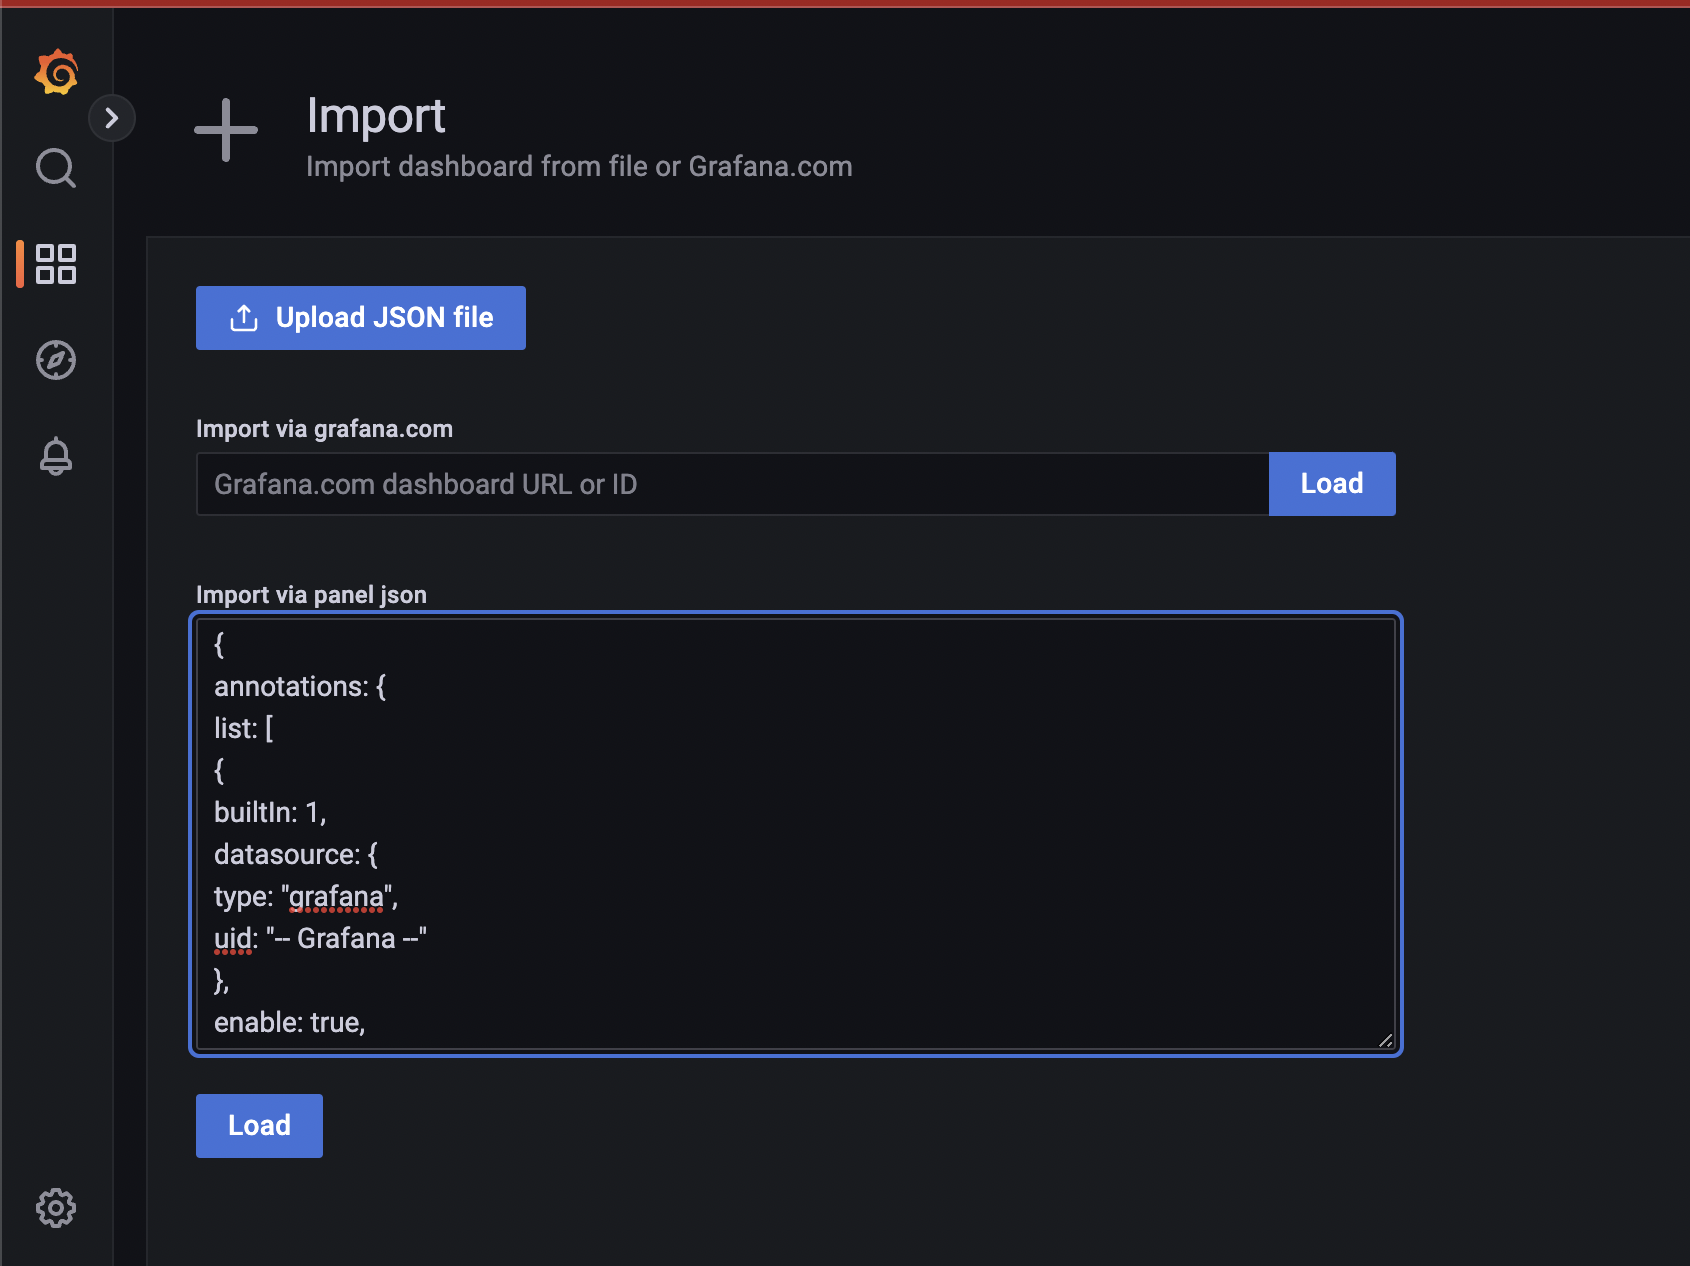Focus the Grafana.com dashboard URL or ID field

click(732, 484)
